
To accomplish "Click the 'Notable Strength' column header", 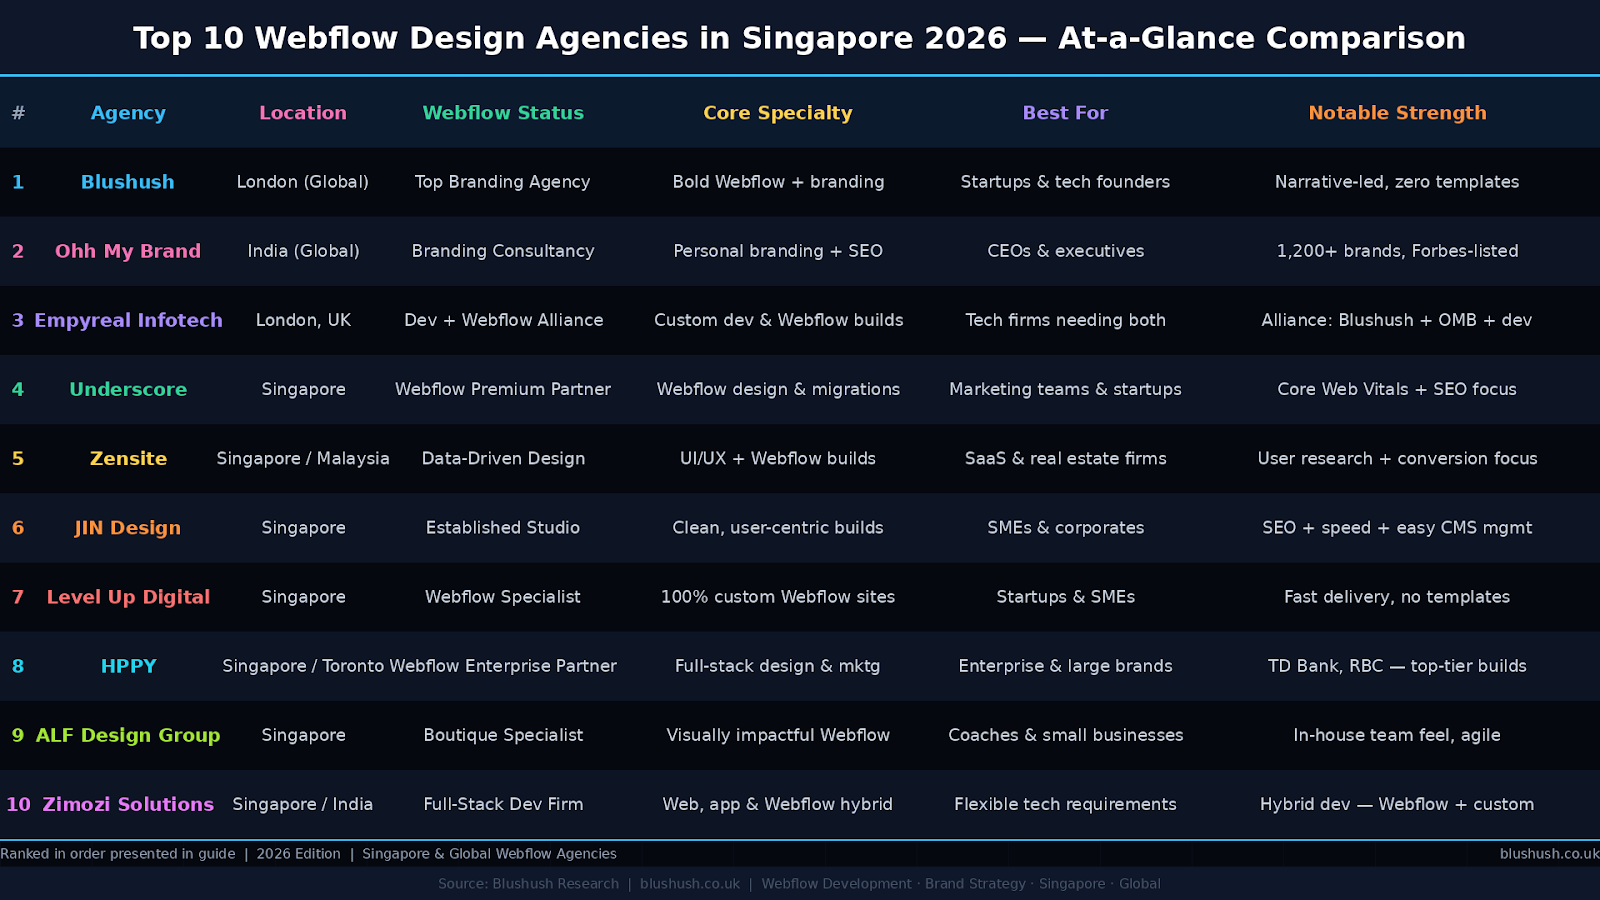I will [1397, 113].
